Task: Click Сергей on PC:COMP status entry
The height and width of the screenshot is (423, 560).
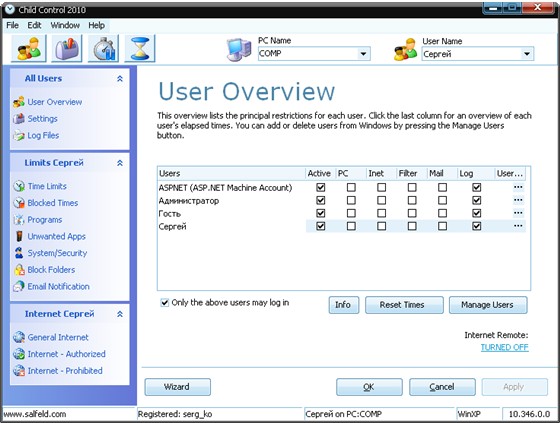Action: (x=343, y=414)
